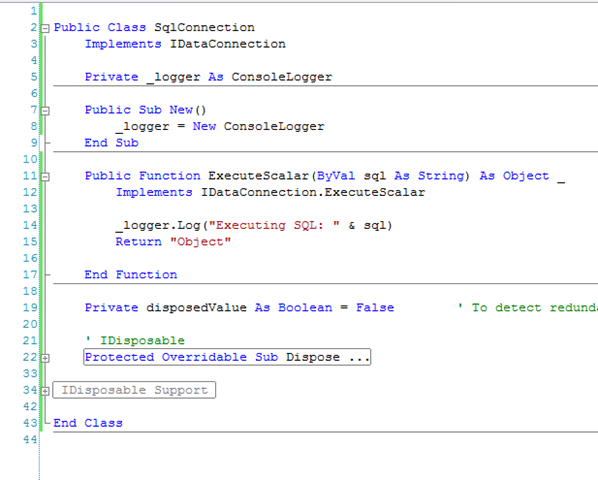Click 'Object' return type on line 11

pos(526,176)
